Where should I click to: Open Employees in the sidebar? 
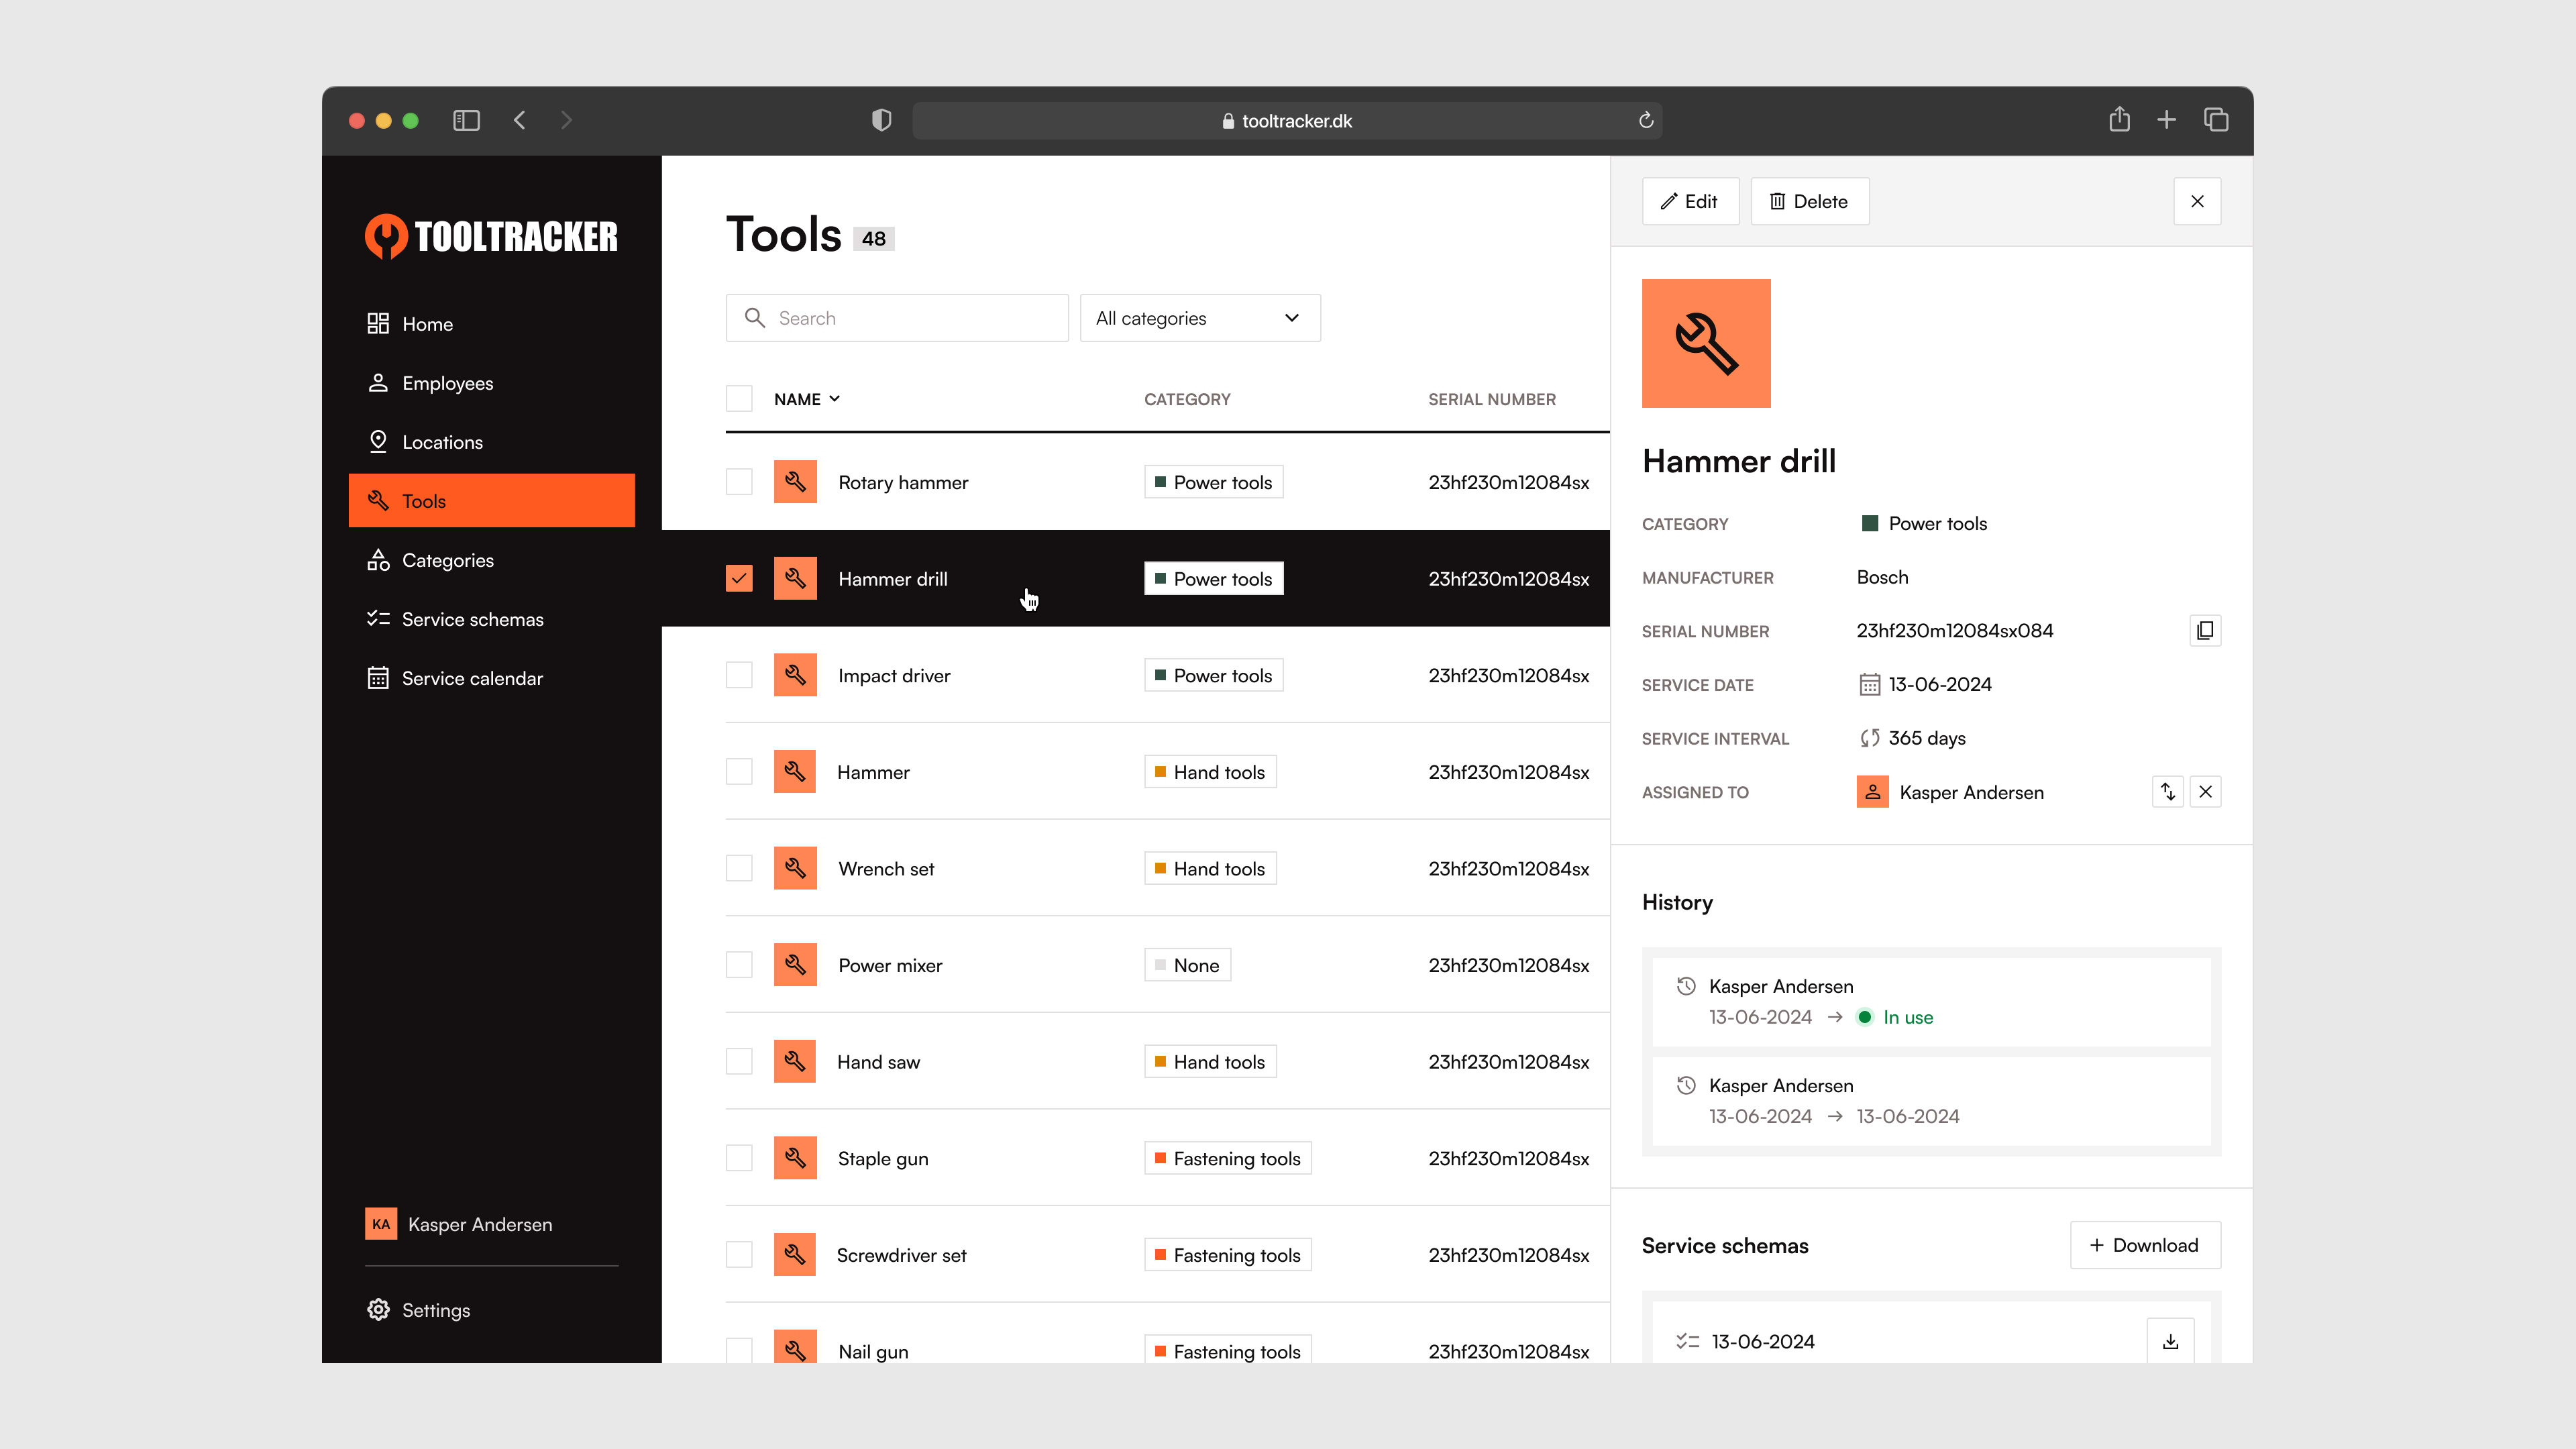point(491,383)
